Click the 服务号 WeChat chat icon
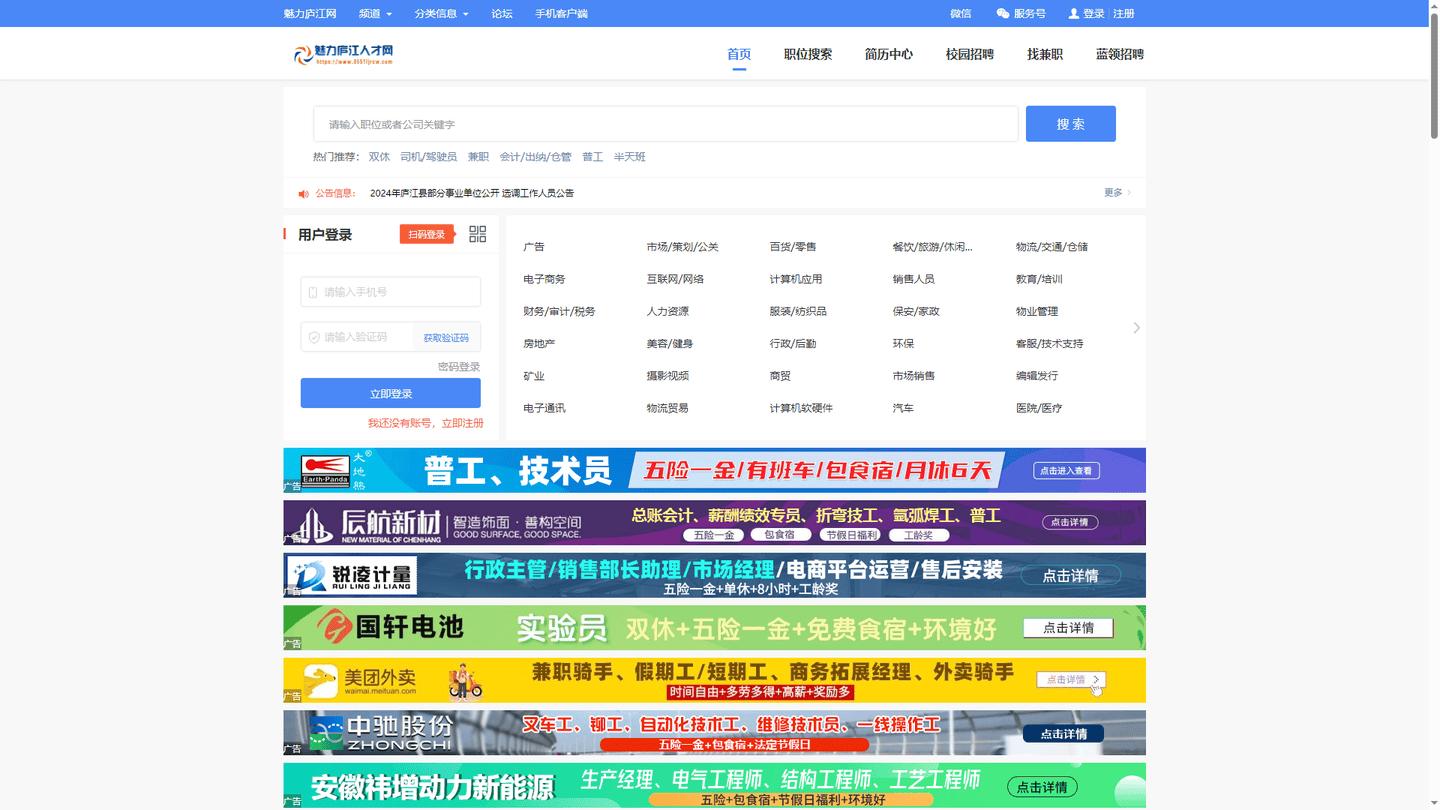This screenshot has height=810, width=1440. click(1003, 14)
